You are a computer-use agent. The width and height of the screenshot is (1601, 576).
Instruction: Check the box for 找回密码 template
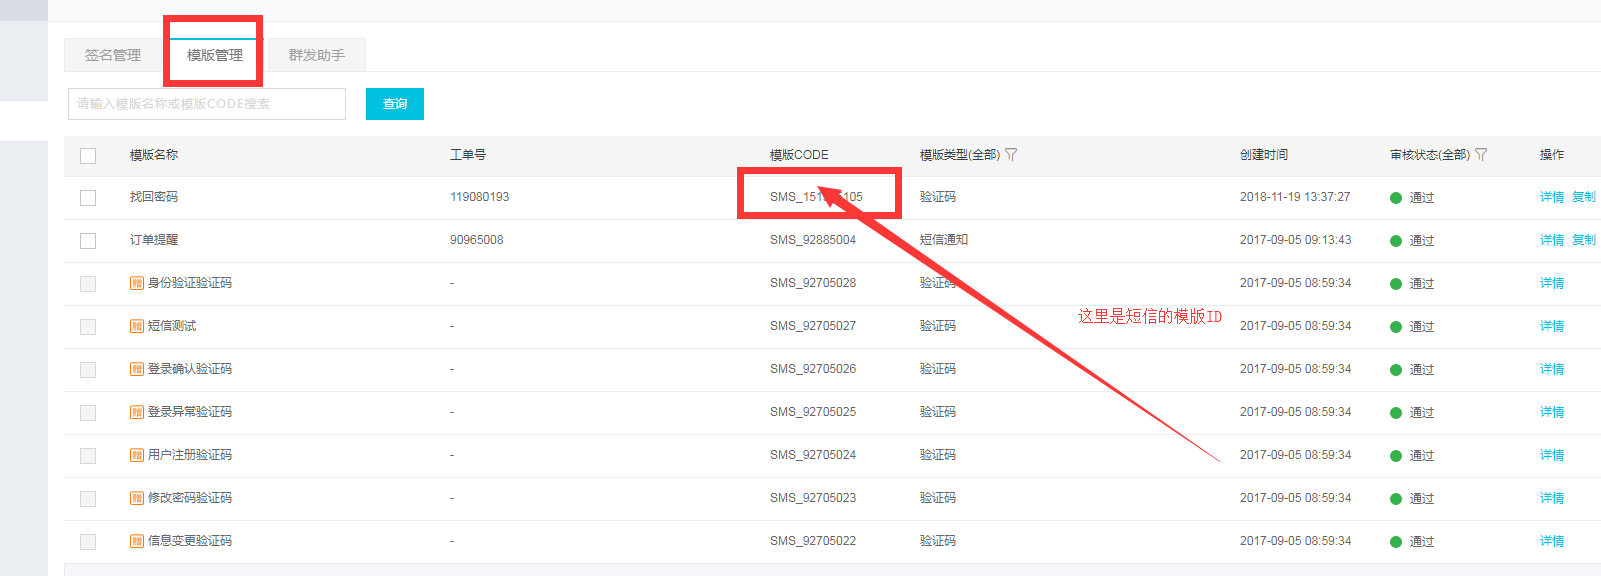[x=88, y=198]
